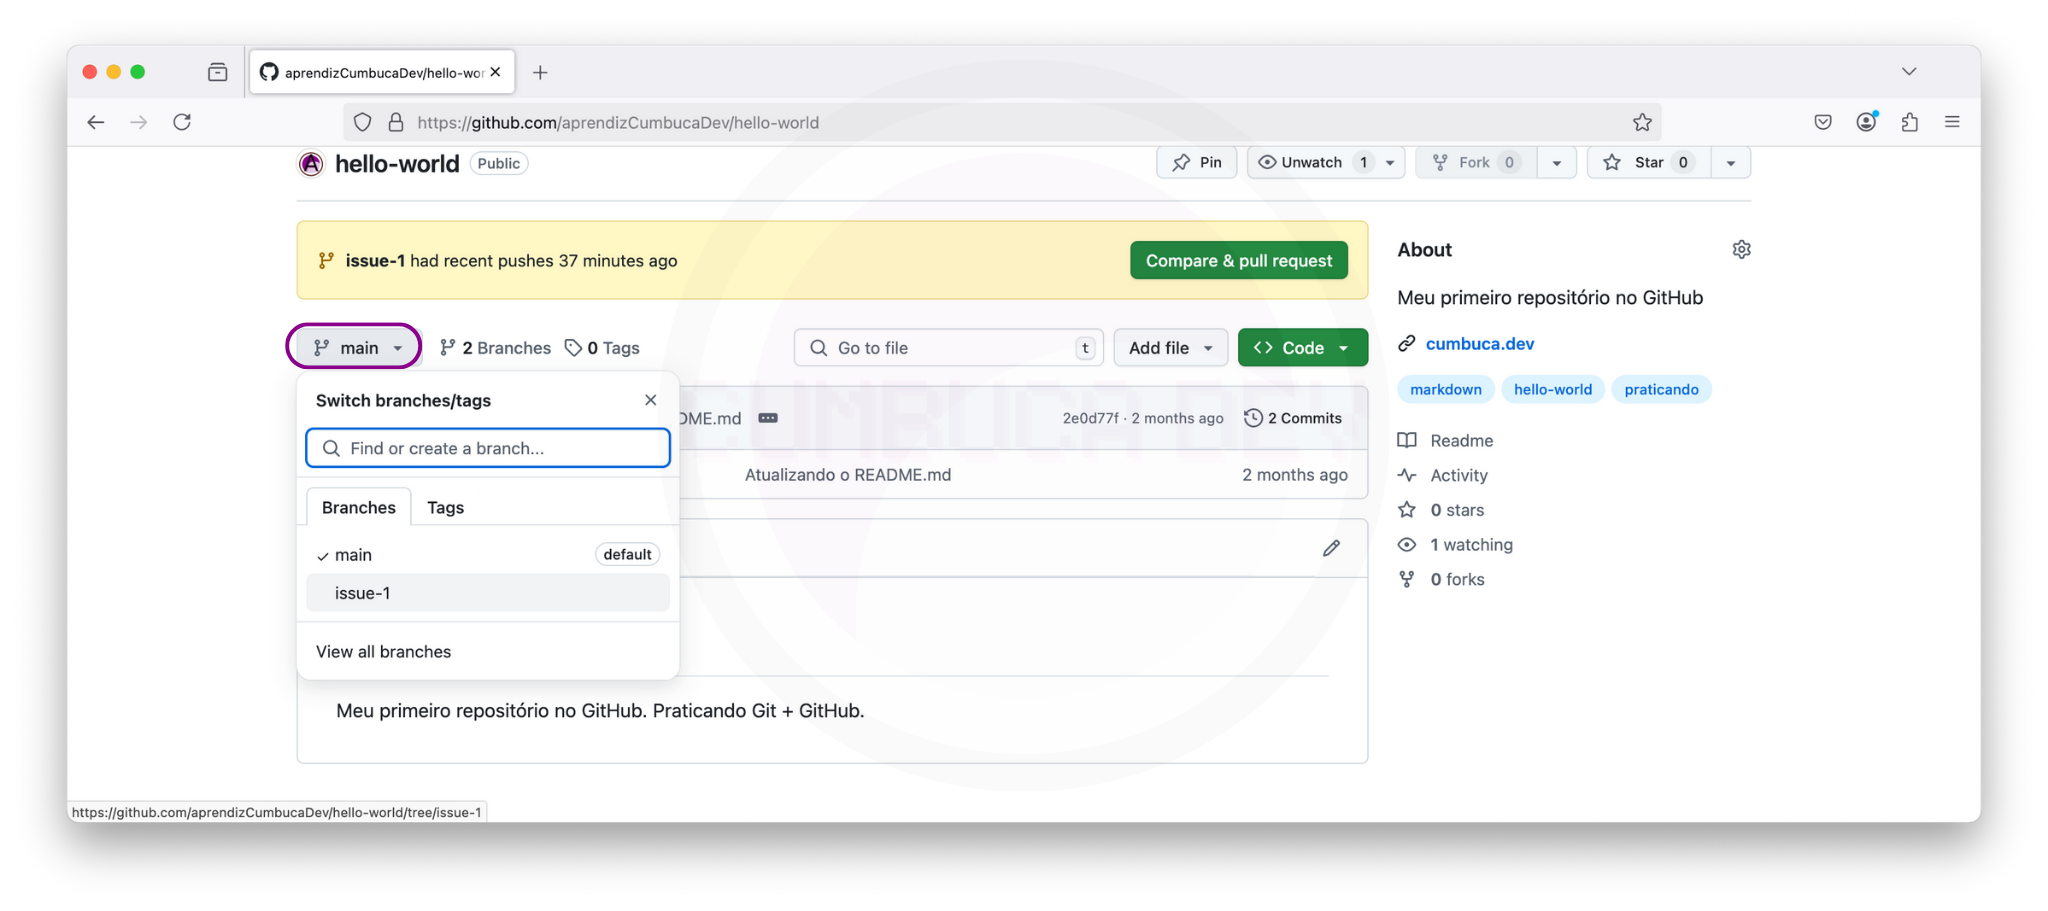Close the Switch branches/tags popup
Screen dimensions: 2048x911
(x=650, y=400)
